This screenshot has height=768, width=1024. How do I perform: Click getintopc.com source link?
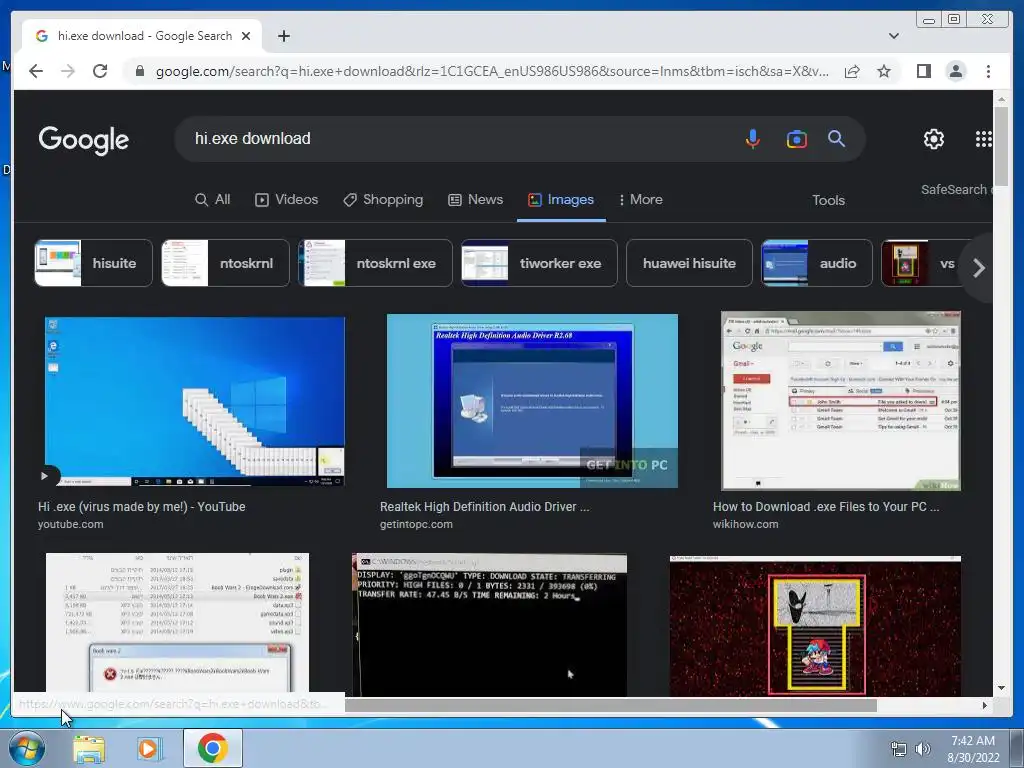pyautogui.click(x=416, y=524)
